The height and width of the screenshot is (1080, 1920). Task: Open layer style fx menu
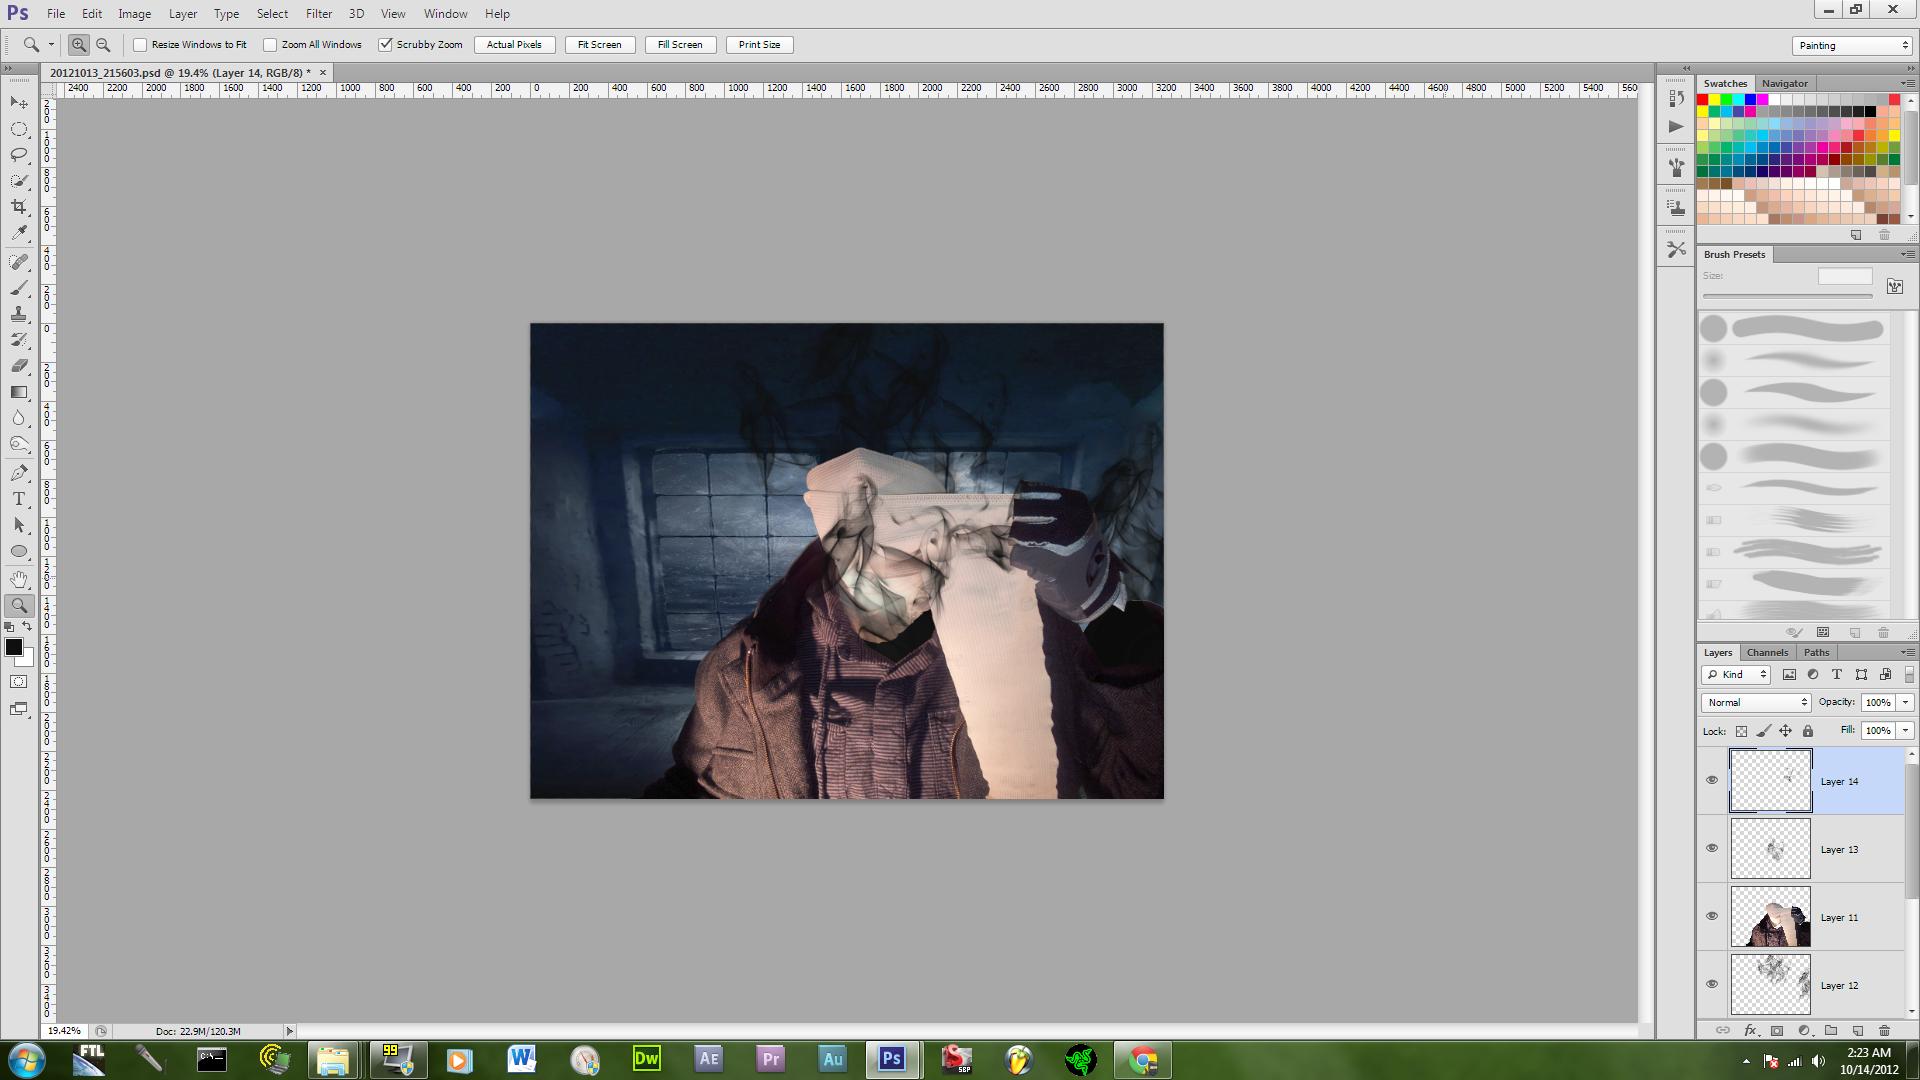tap(1750, 1030)
